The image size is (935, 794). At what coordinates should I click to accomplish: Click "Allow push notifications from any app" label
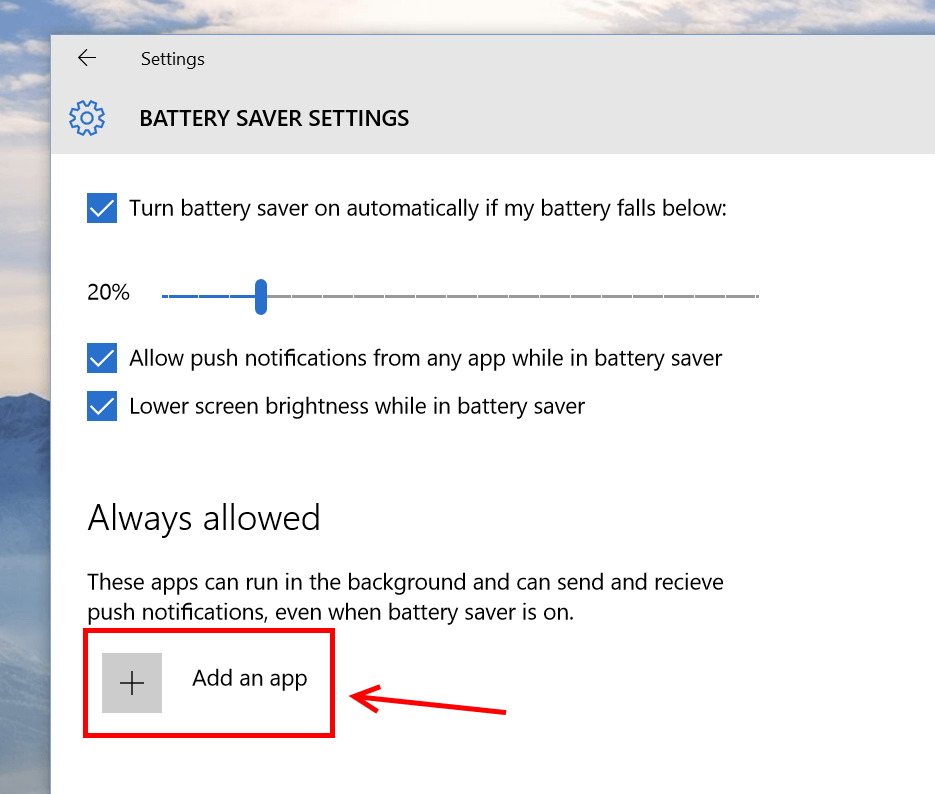(426, 358)
